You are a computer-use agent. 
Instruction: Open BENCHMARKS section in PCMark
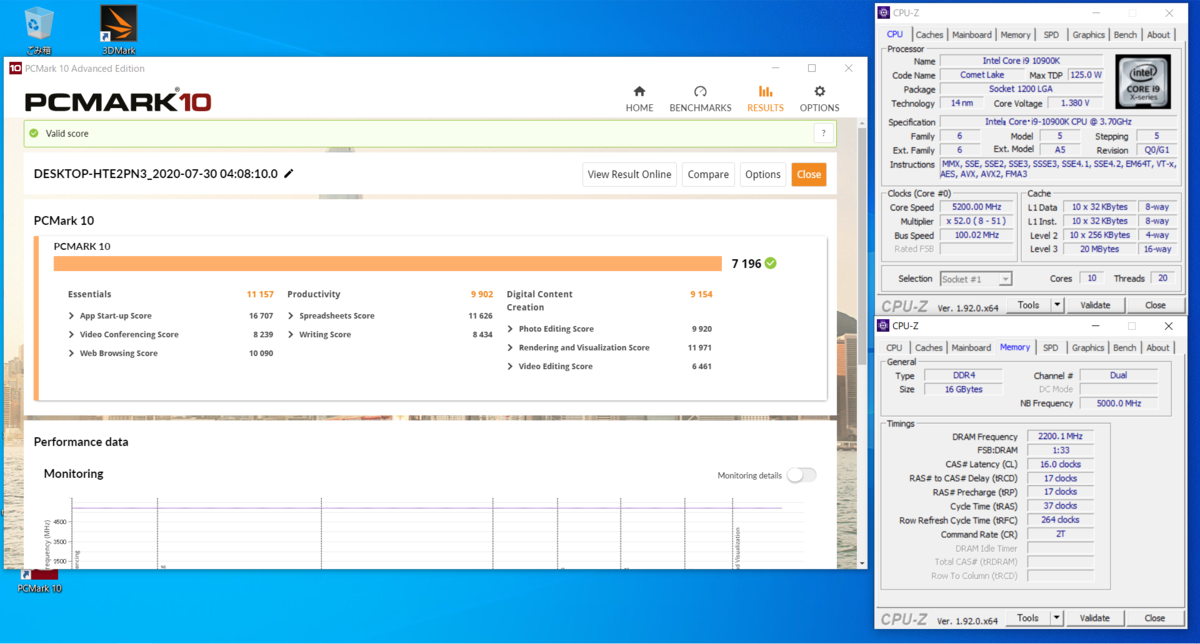click(700, 98)
